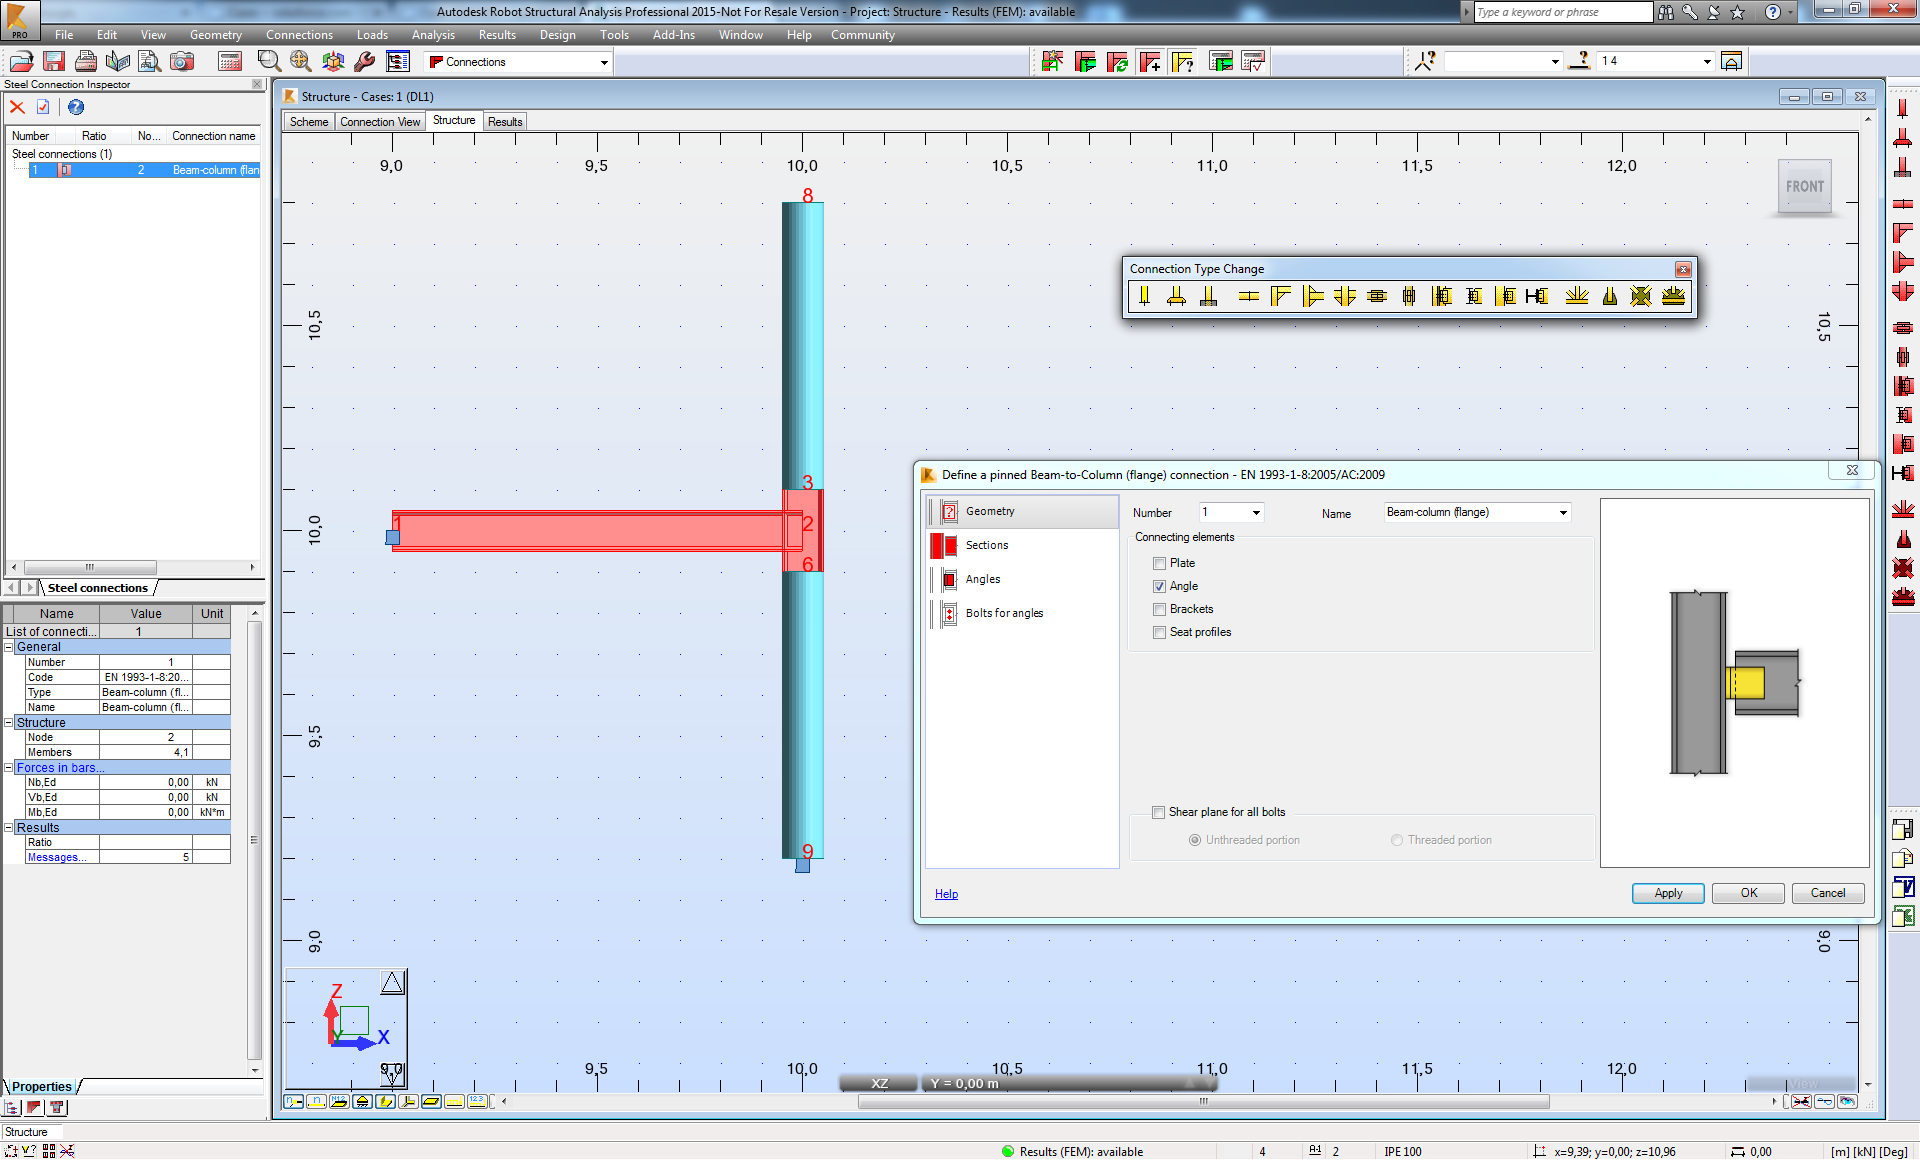Image resolution: width=1920 pixels, height=1160 pixels.
Task: Open the Calculations calculator icon
Action: [230, 62]
